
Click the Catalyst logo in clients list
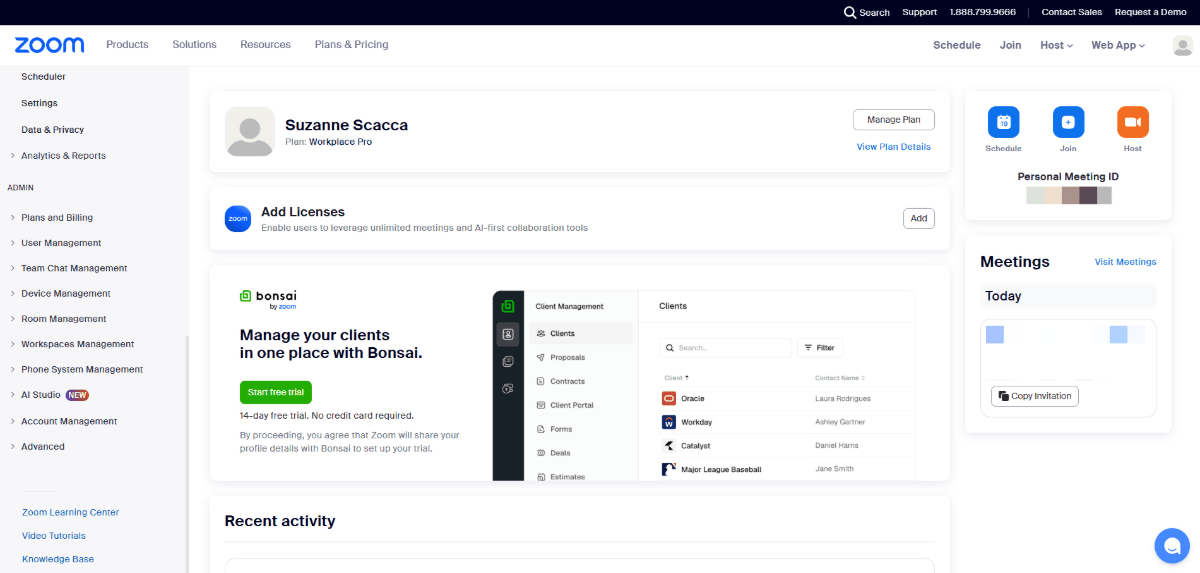[669, 445]
